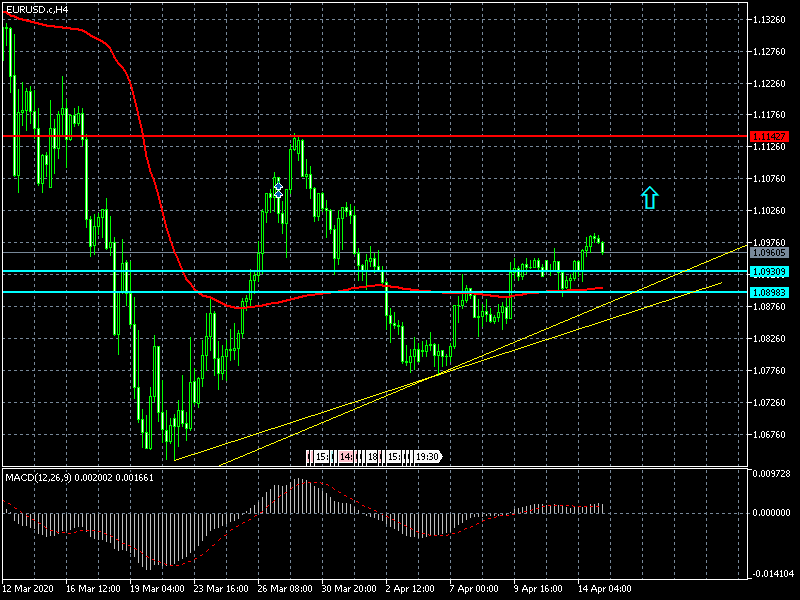Select the cyan 1.09309 level label
The image size is (800, 600).
pyautogui.click(x=769, y=272)
